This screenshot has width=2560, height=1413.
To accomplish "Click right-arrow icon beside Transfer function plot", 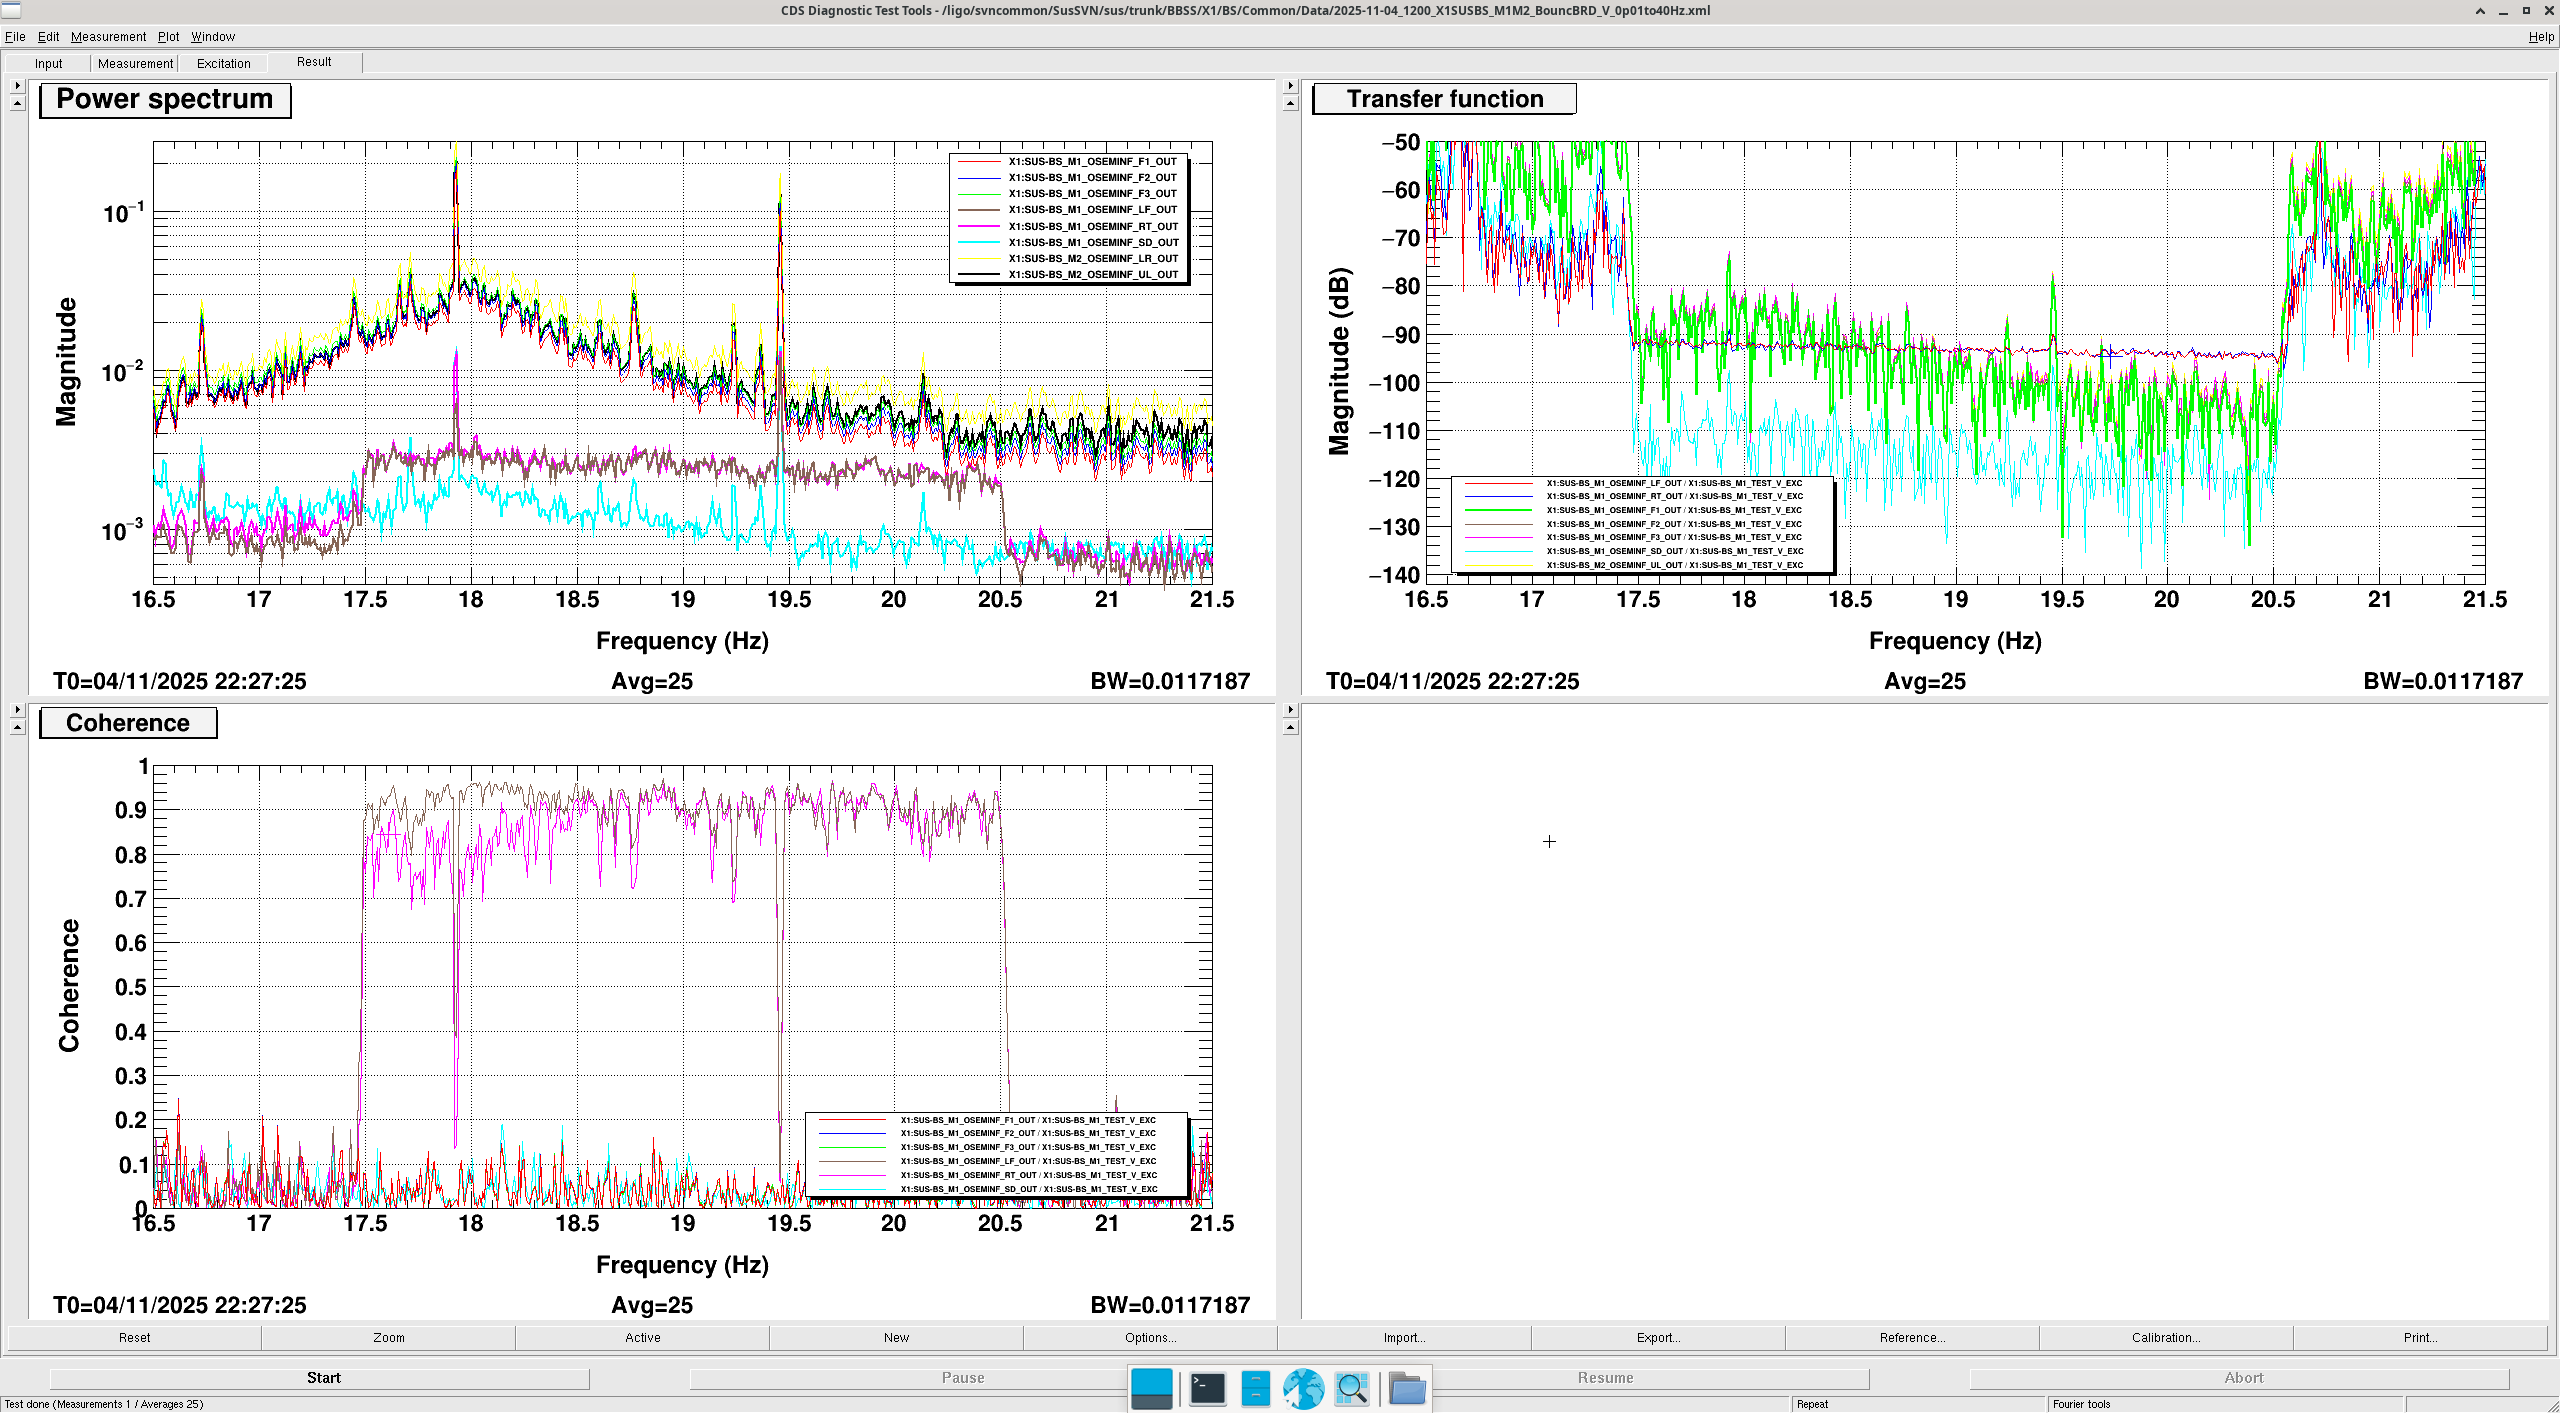I will [1290, 86].
